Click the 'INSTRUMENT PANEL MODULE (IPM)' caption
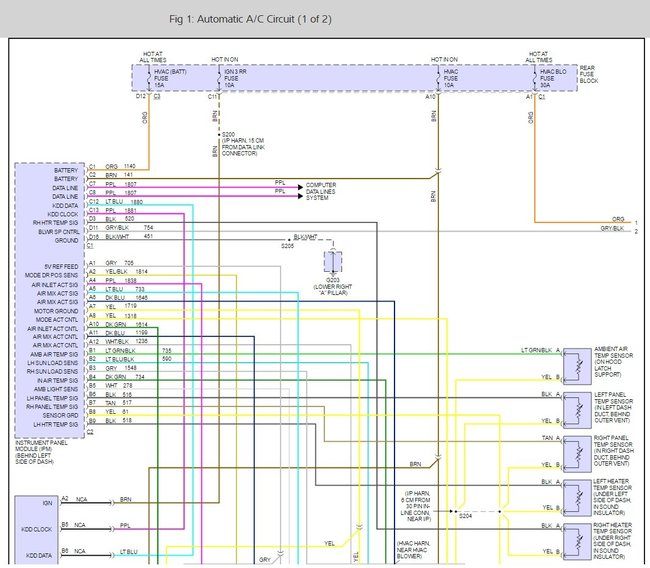 click(41, 446)
